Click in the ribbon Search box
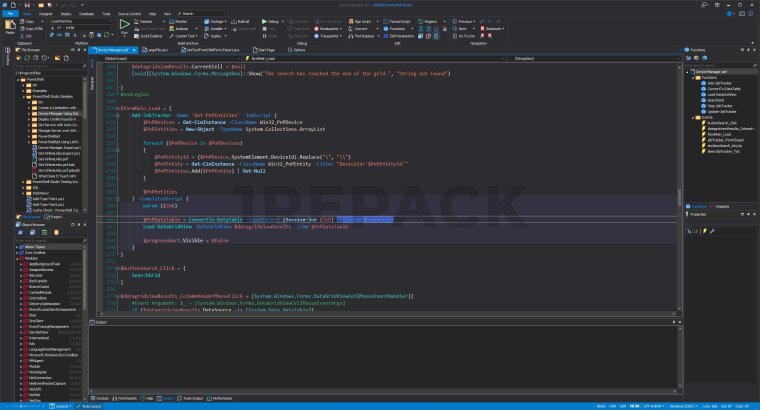Viewport: 760px width, 410px height. point(192,14)
